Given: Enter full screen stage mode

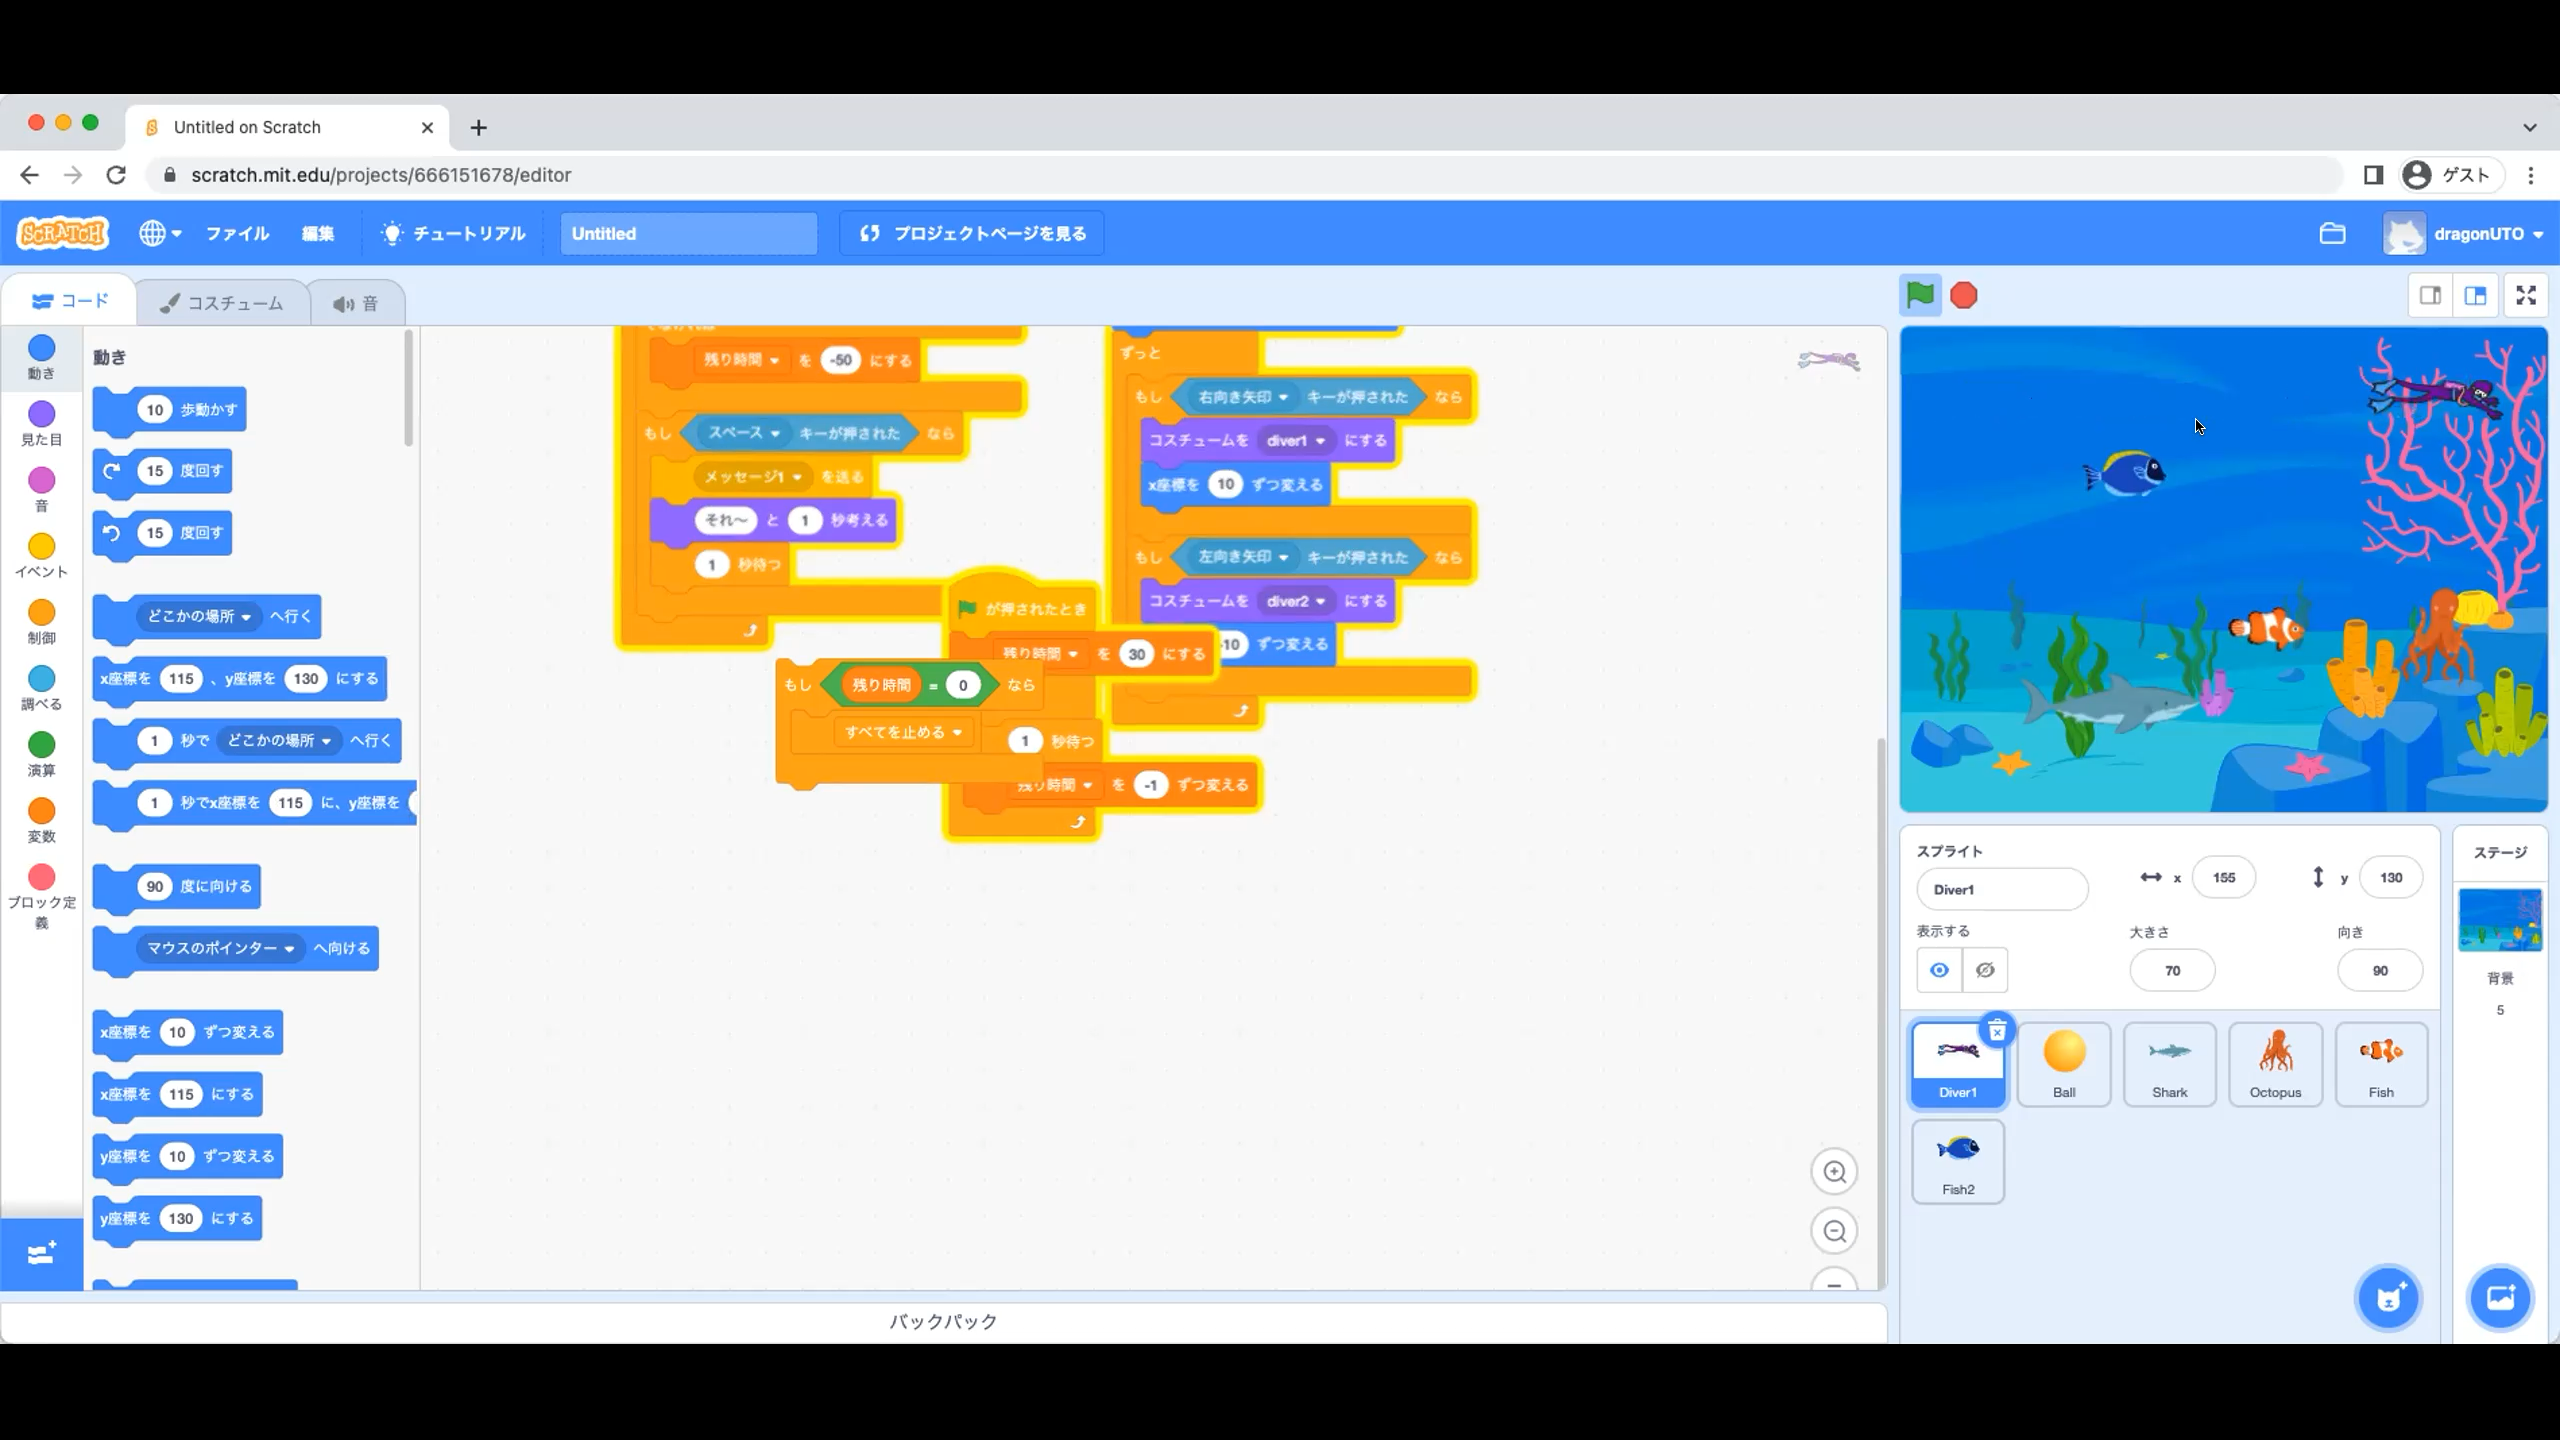Looking at the screenshot, I should (2526, 295).
